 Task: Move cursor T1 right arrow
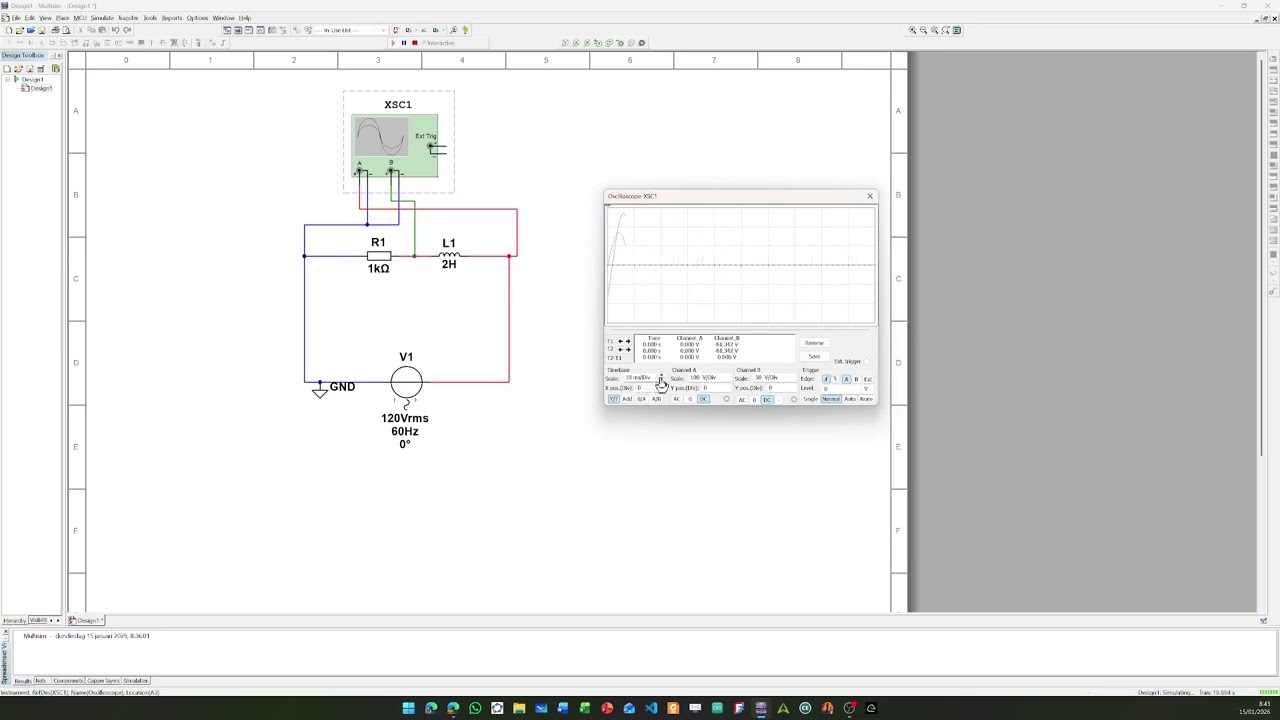(x=628, y=341)
